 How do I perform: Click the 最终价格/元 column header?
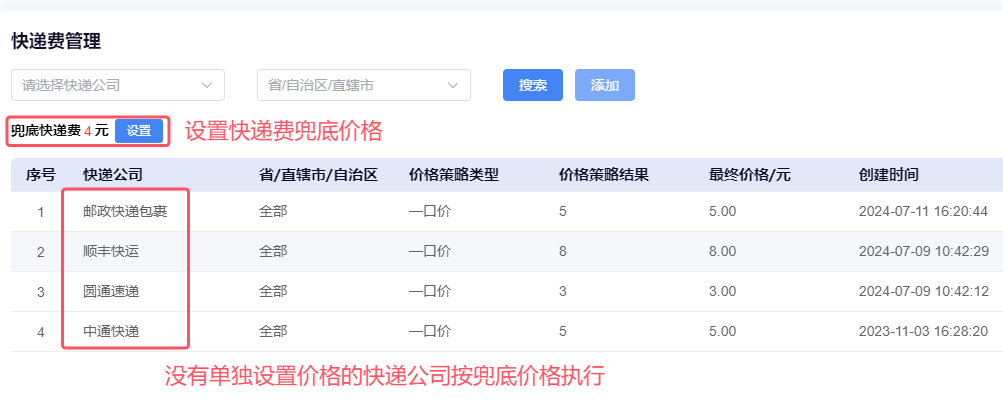pyautogui.click(x=750, y=175)
